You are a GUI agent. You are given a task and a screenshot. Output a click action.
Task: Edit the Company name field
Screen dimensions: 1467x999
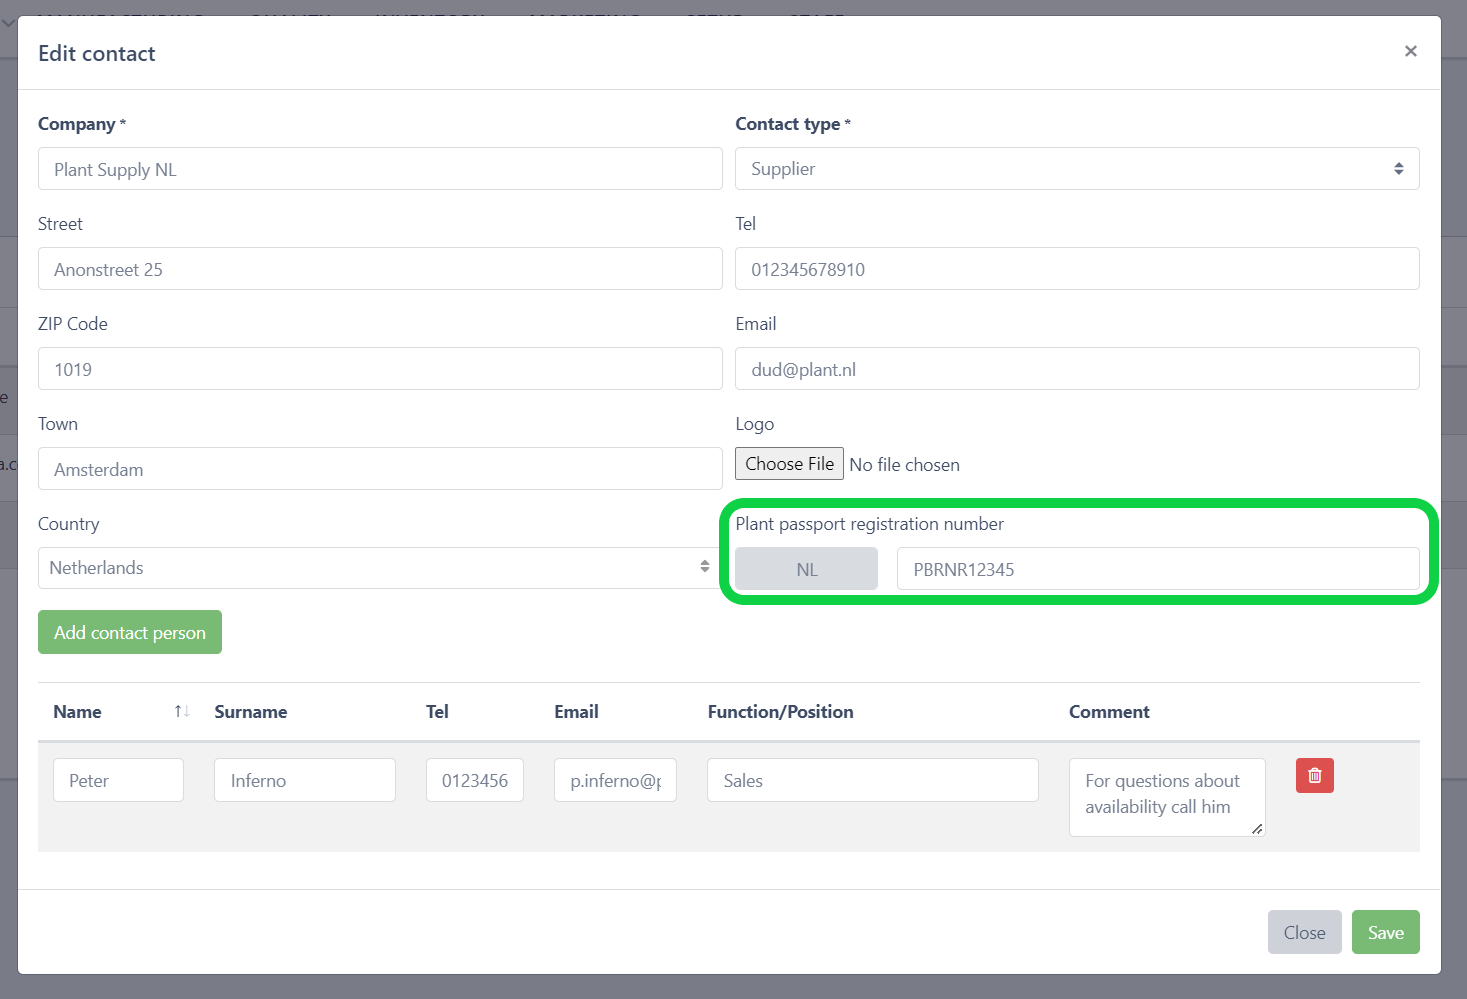[x=380, y=169]
